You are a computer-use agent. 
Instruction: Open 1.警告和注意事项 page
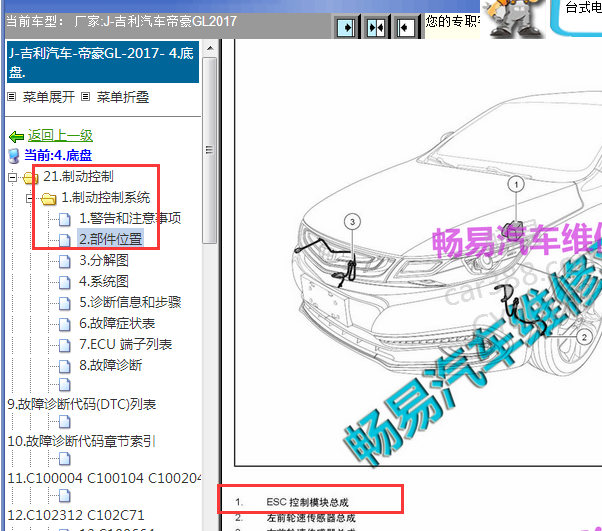click(x=130, y=218)
